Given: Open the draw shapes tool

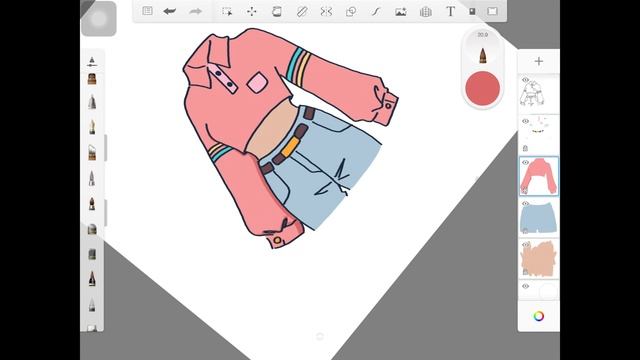Looking at the screenshot, I should 351,11.
